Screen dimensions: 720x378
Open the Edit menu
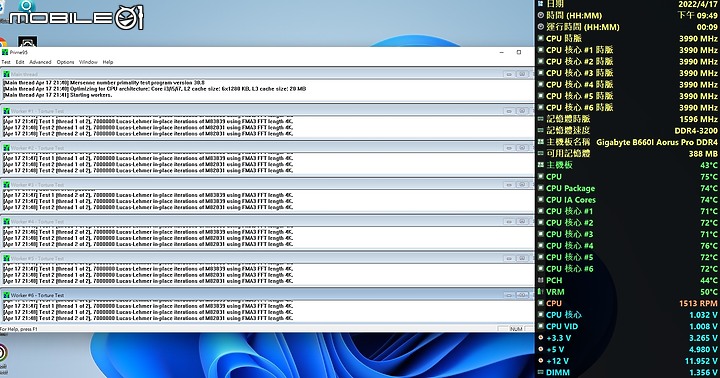point(20,62)
